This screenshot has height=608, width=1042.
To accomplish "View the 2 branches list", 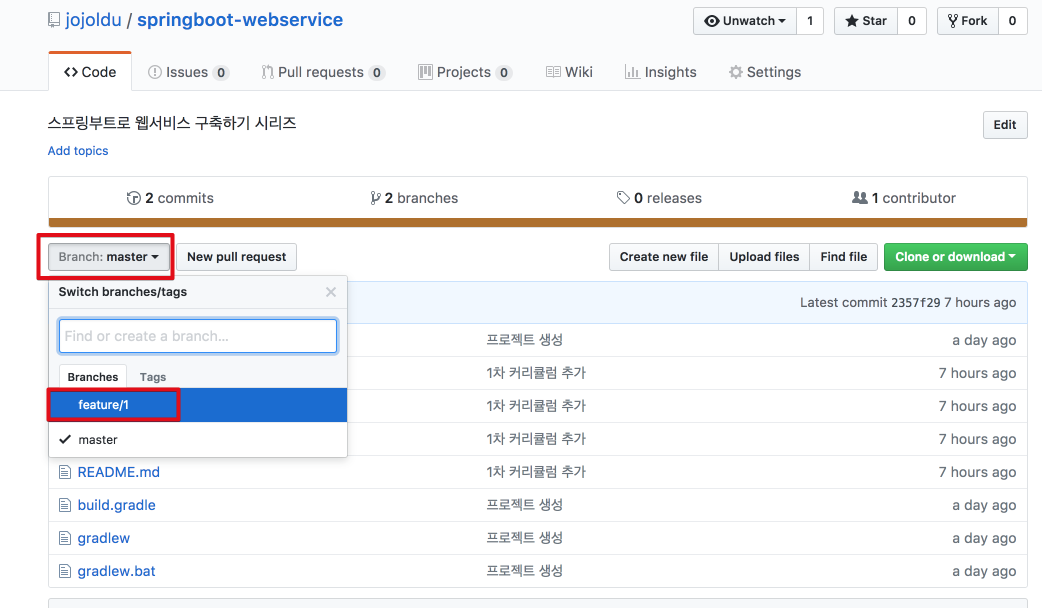I will pos(414,198).
